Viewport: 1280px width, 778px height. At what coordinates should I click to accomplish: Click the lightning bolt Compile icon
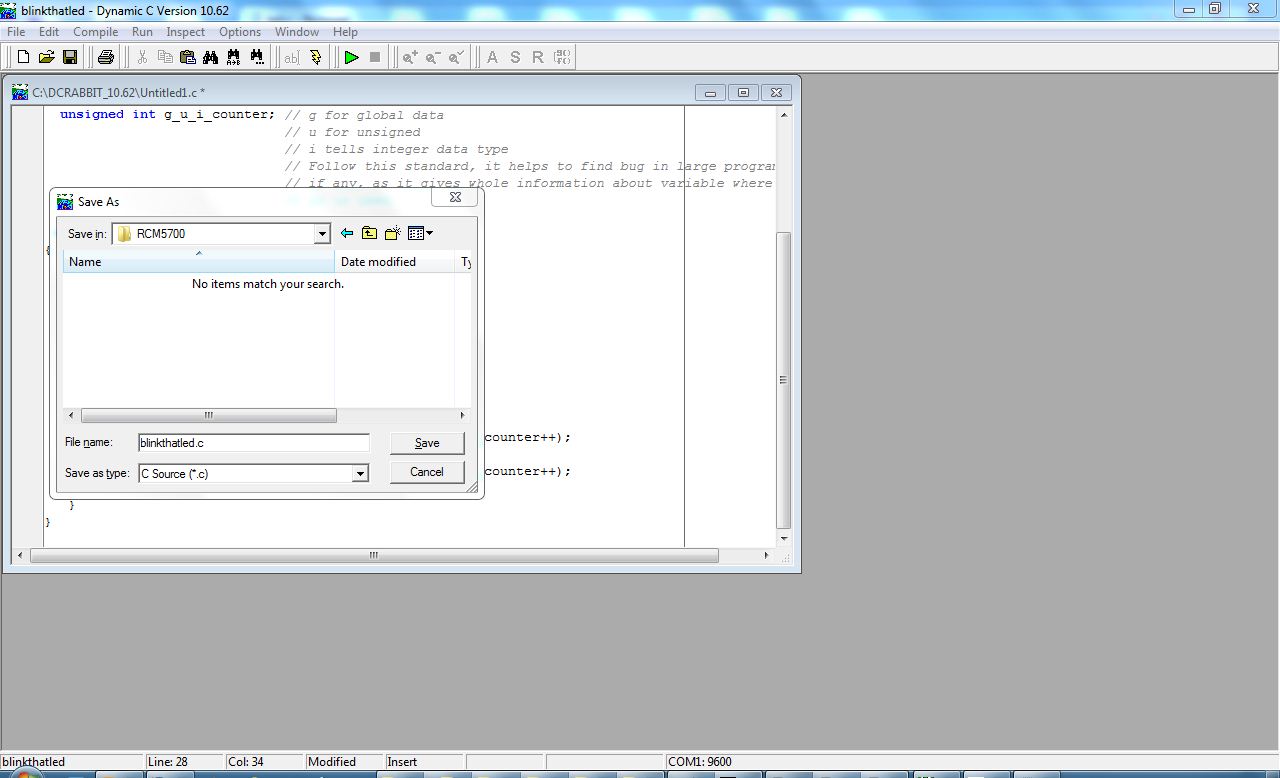pyautogui.click(x=316, y=57)
